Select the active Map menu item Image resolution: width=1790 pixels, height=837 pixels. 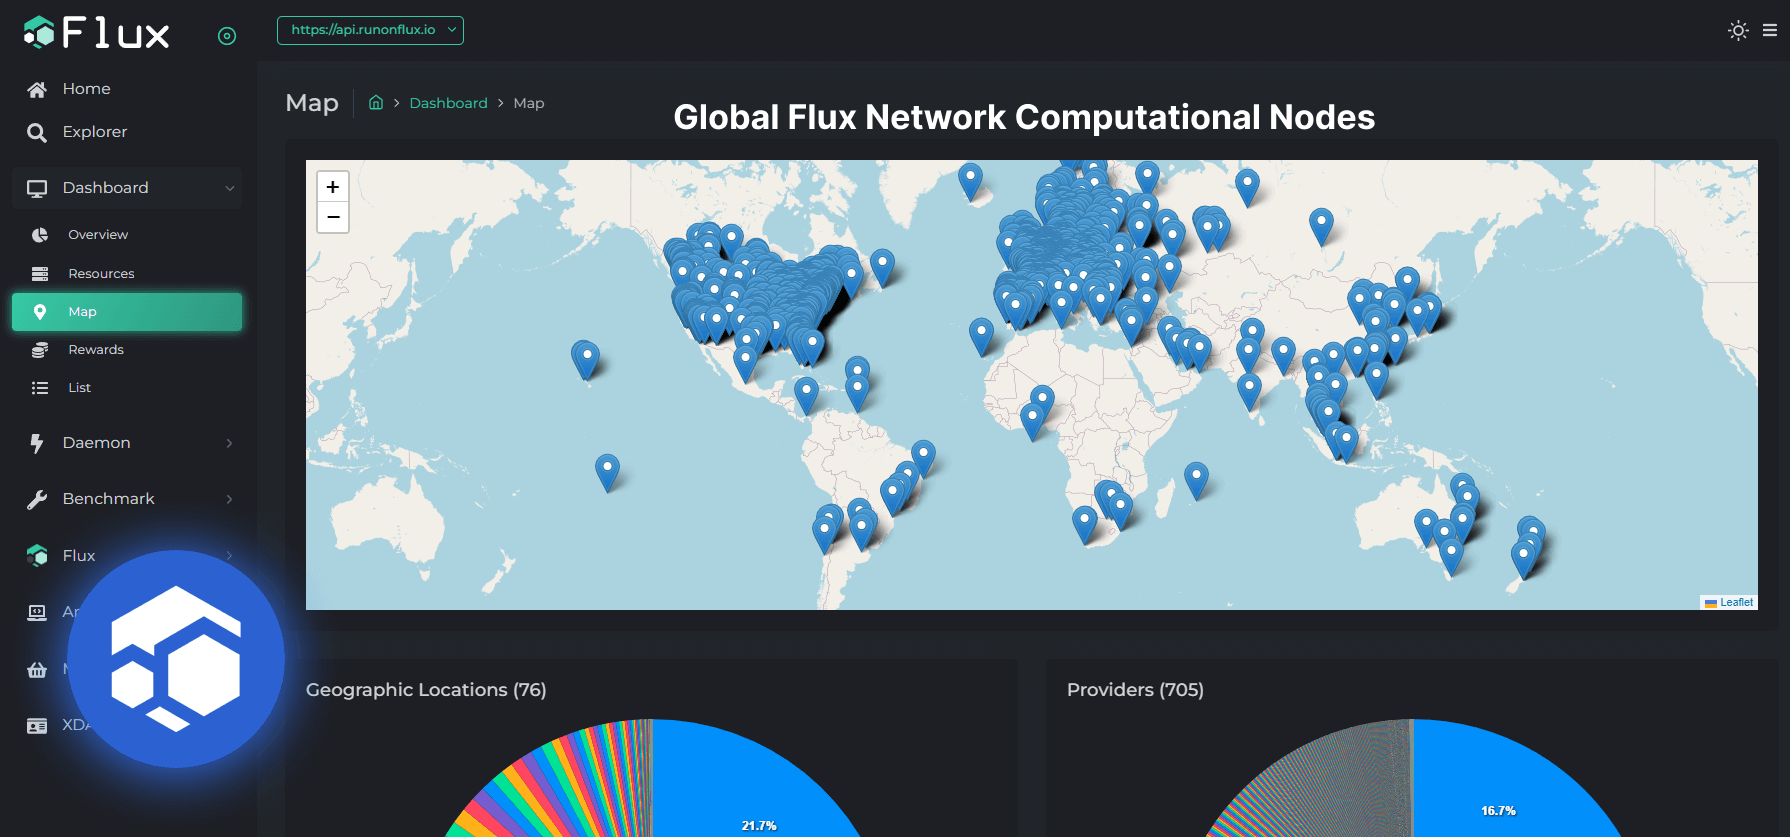coord(127,312)
